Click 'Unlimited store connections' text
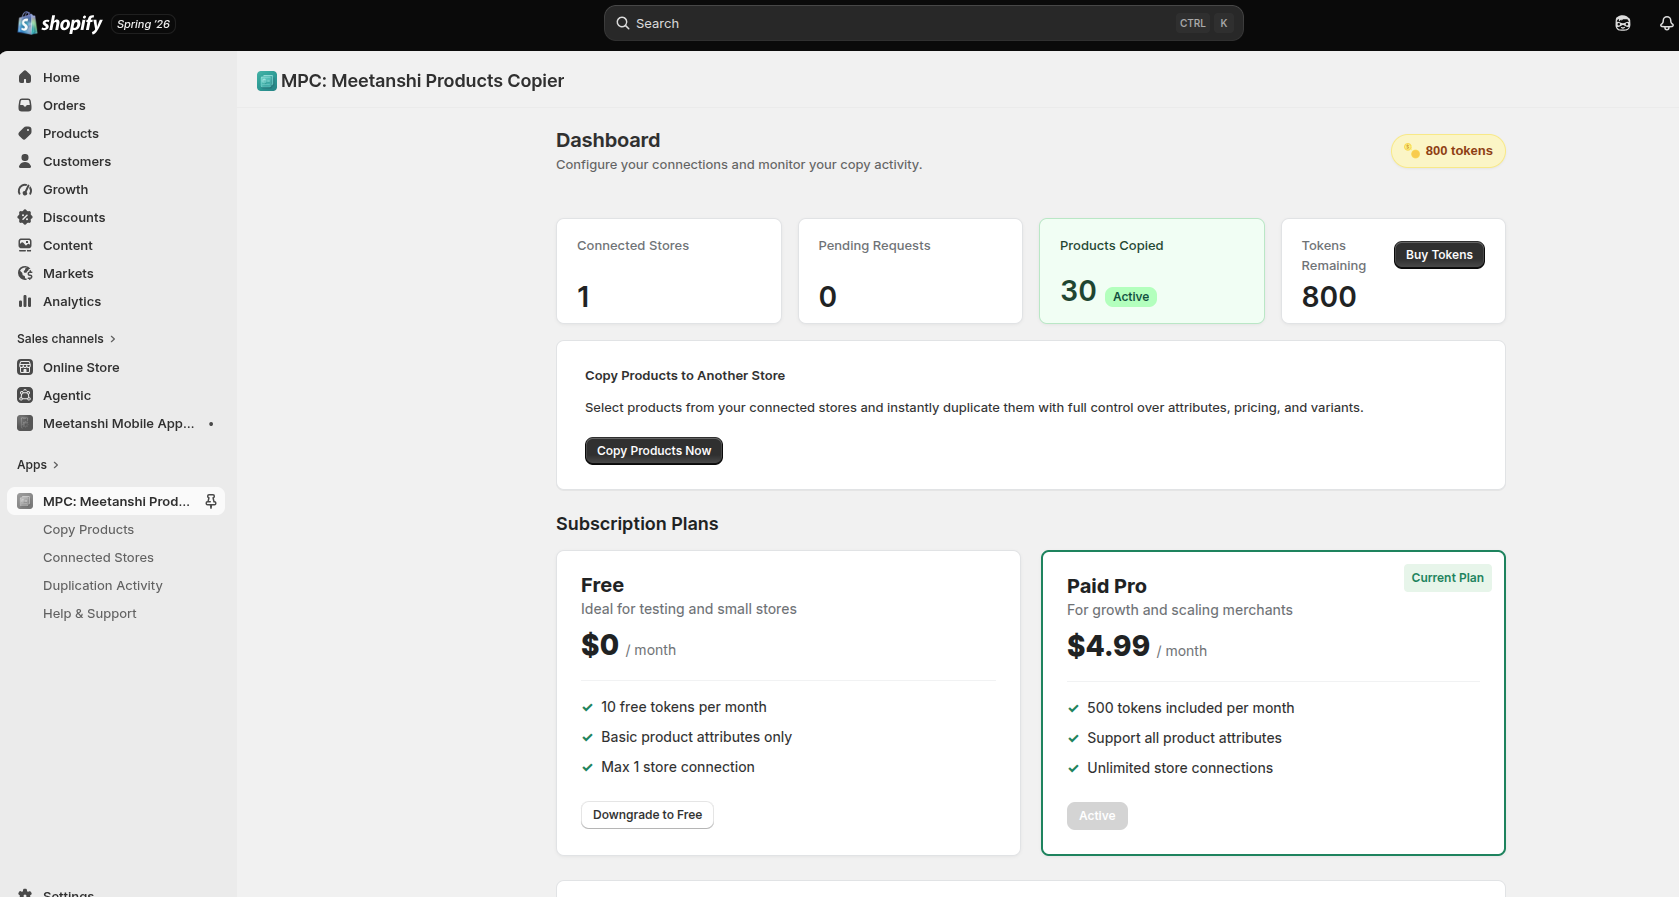This screenshot has width=1679, height=897. pyautogui.click(x=1180, y=768)
